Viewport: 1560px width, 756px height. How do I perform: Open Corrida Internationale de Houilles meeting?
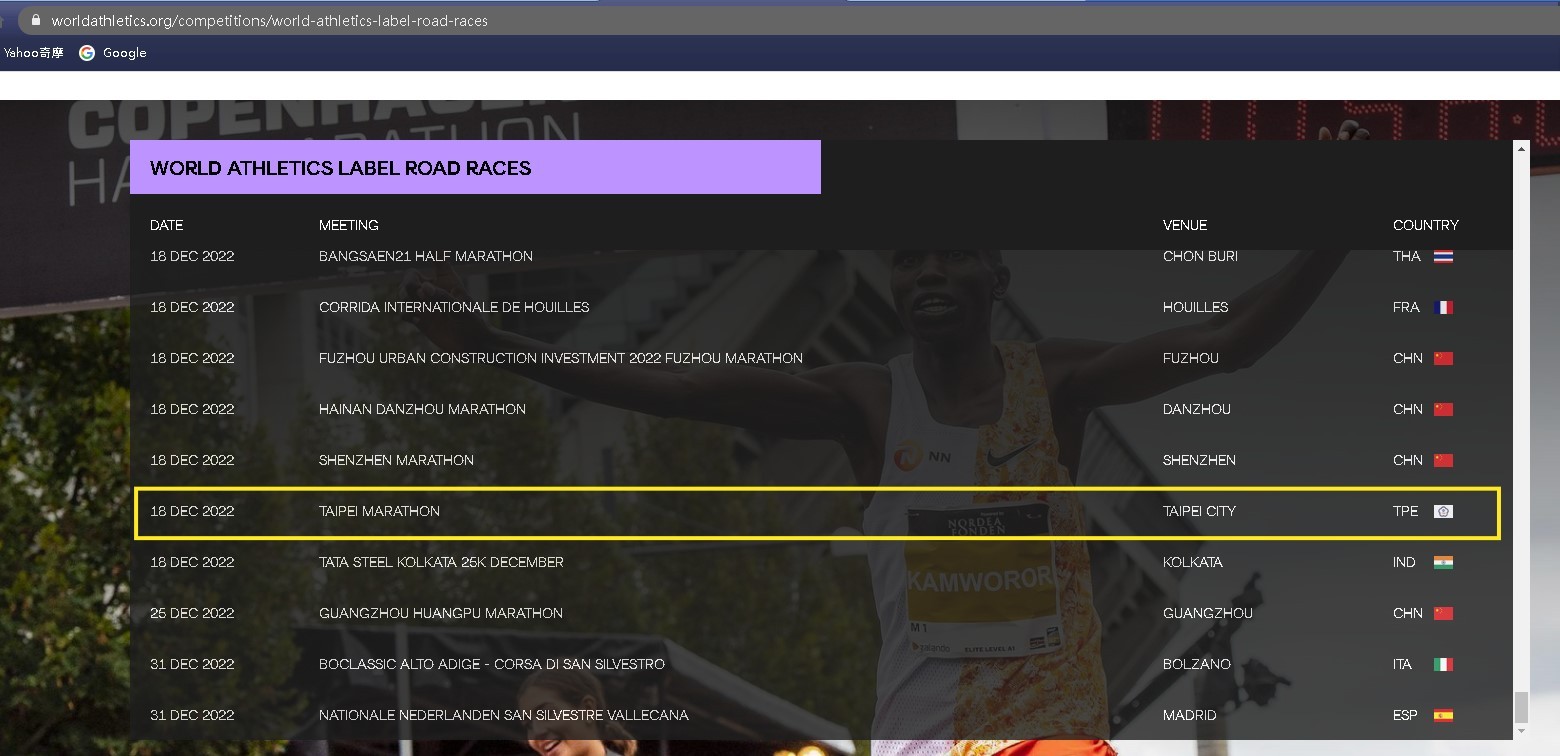click(x=454, y=307)
